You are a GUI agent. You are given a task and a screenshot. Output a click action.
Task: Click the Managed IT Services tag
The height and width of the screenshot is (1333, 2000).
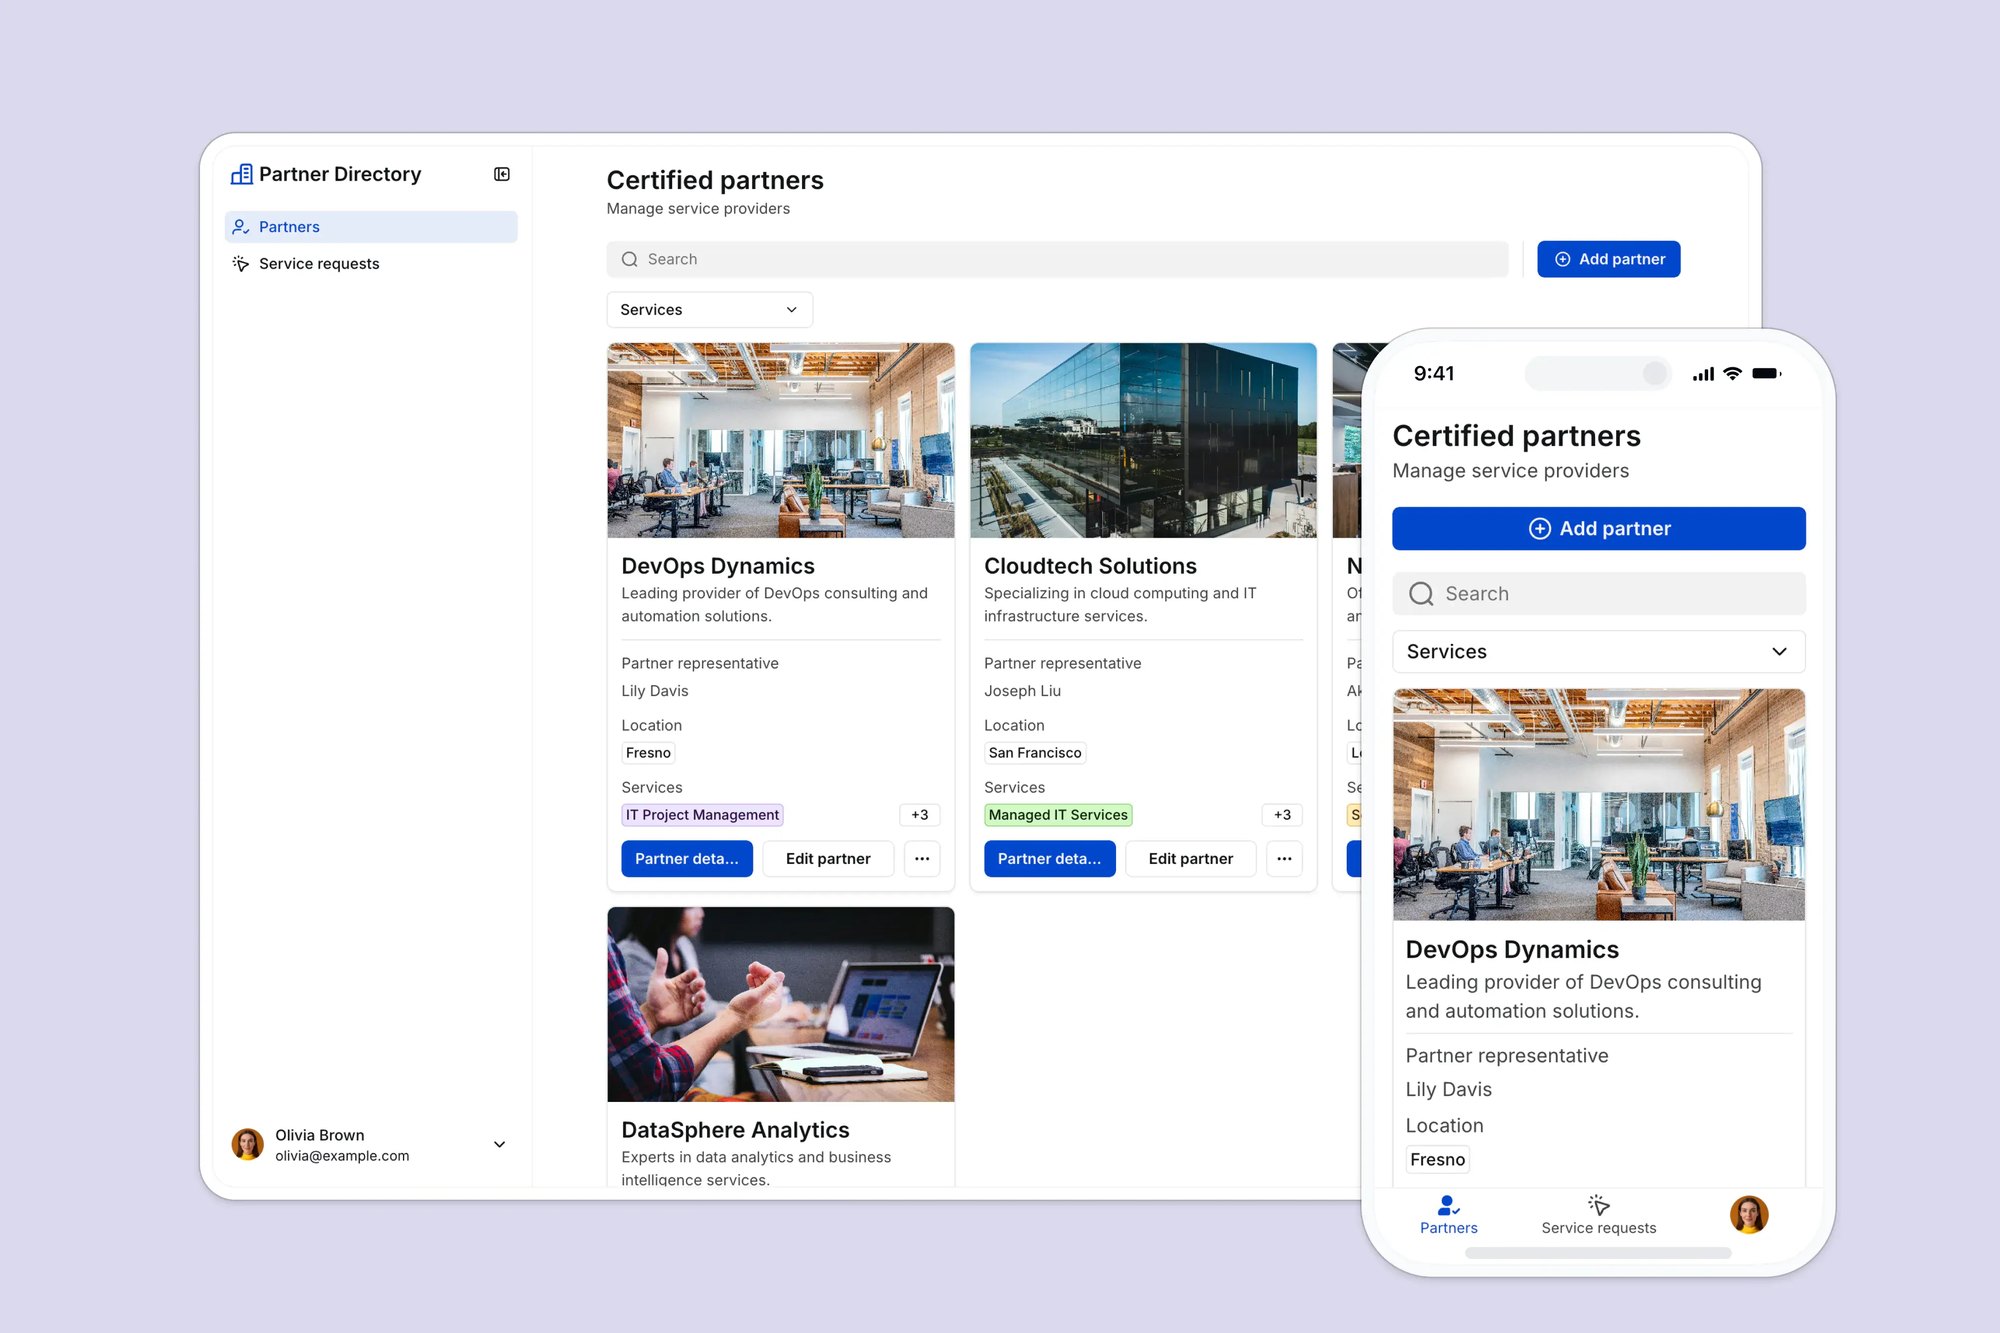click(x=1058, y=815)
